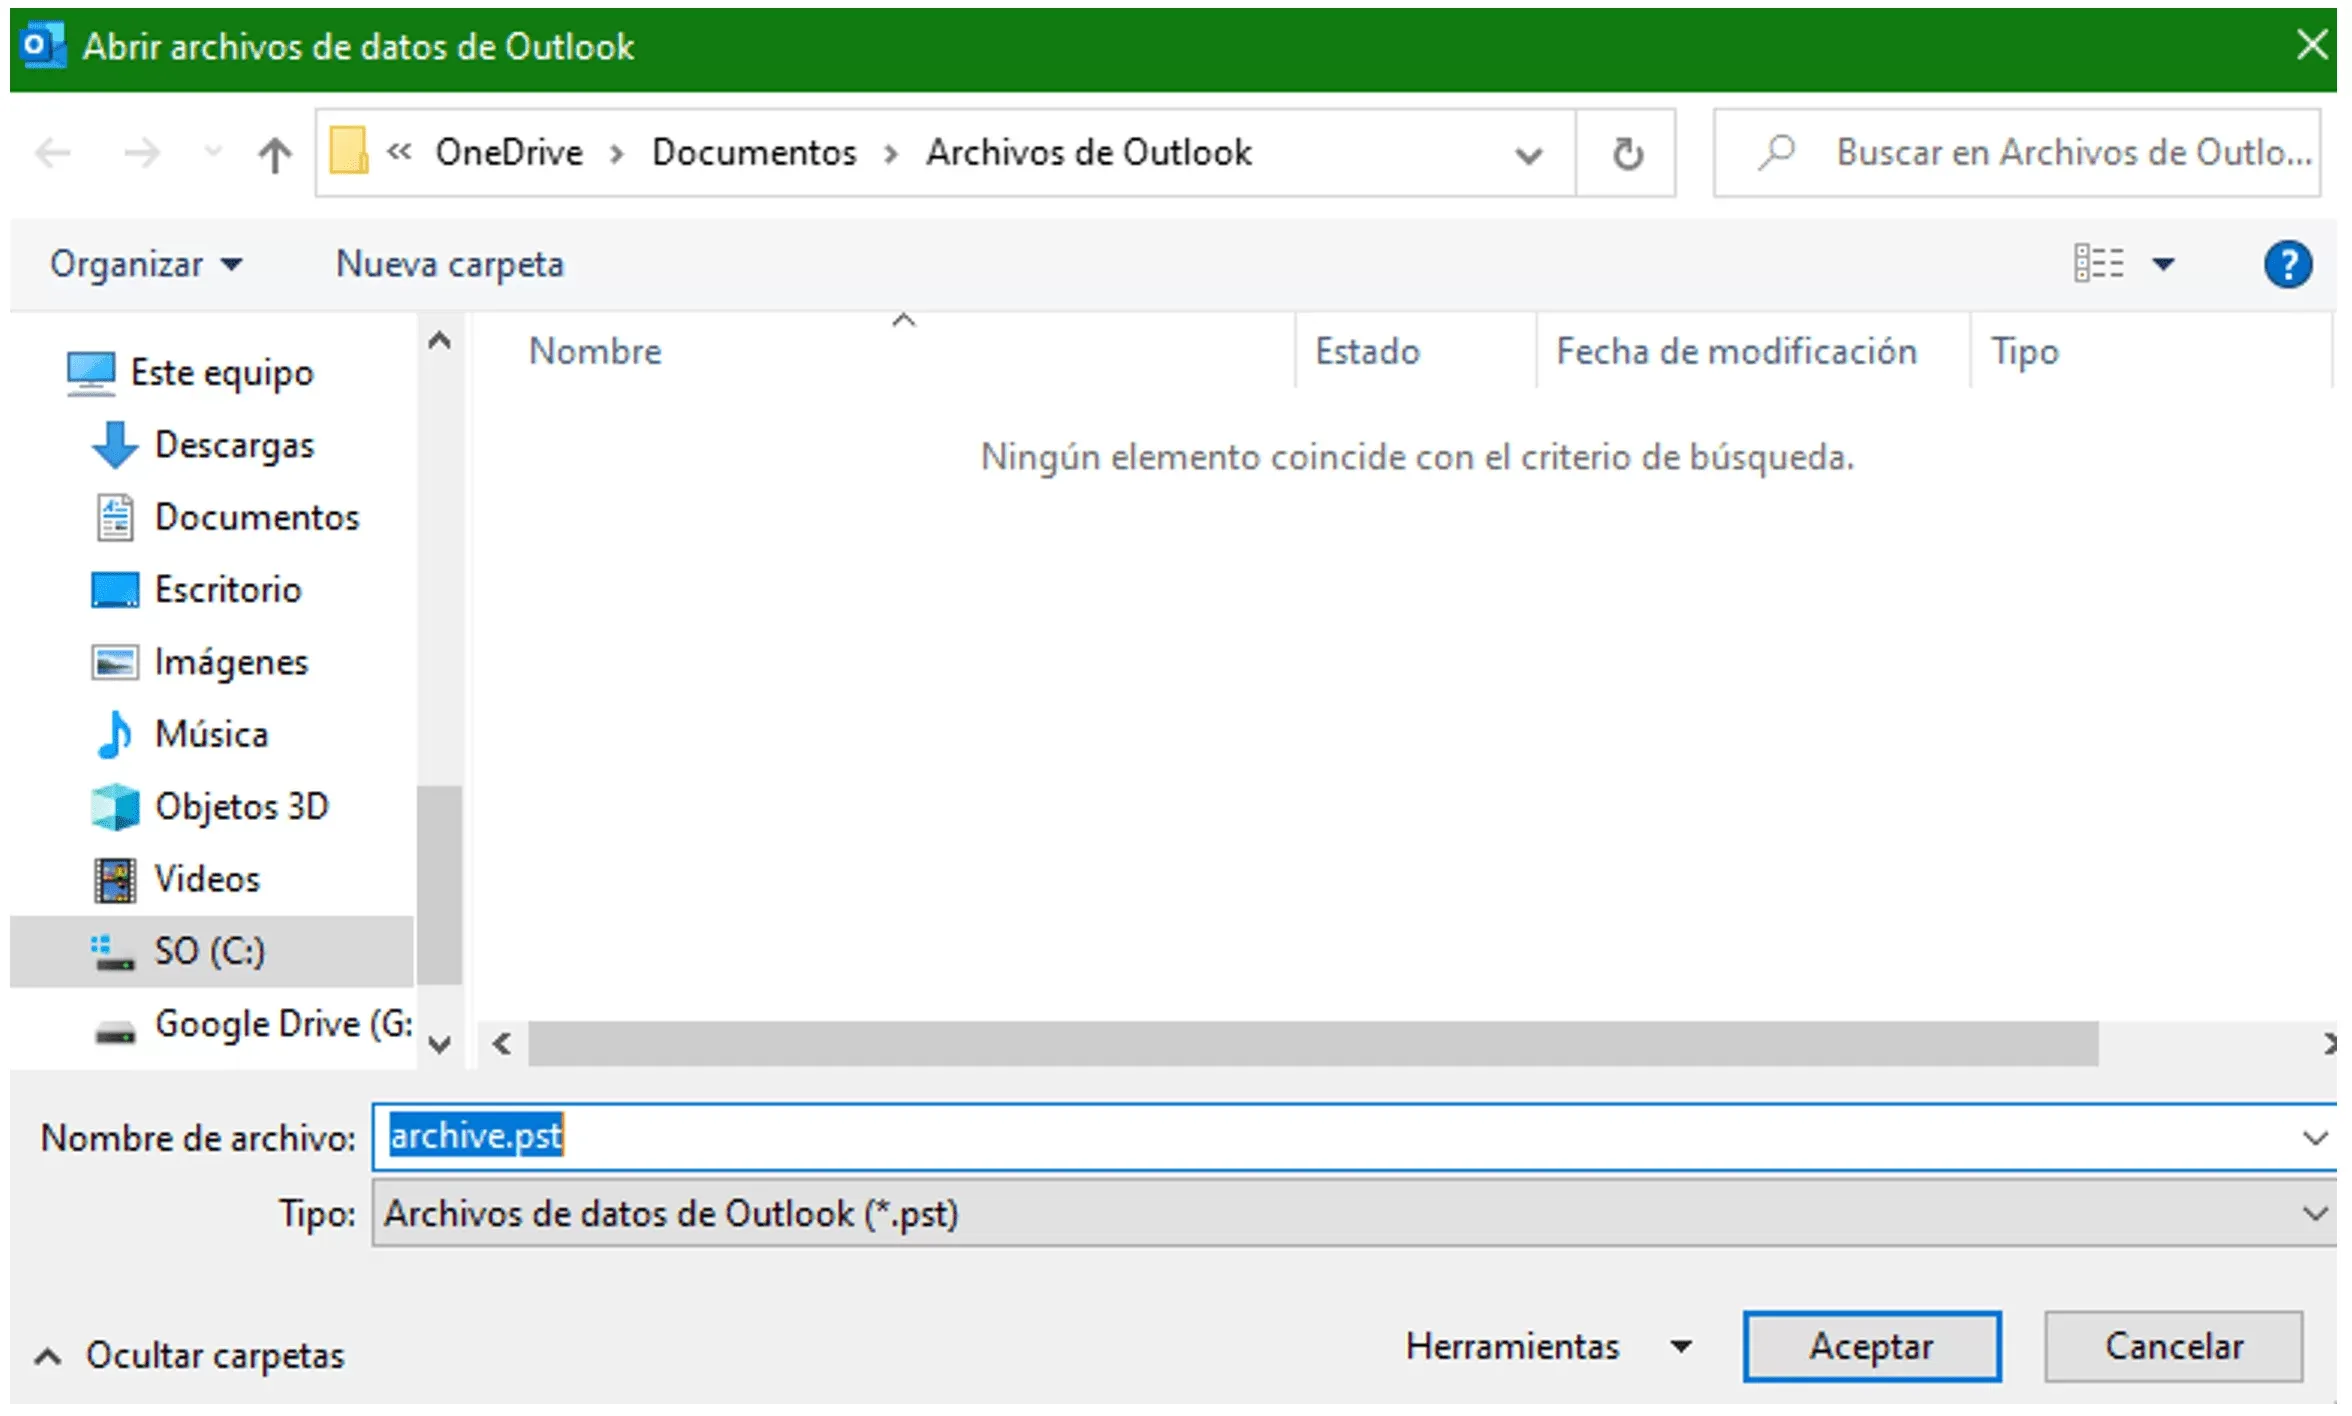Viewport: 2352px width, 1416px height.
Task: Click the Cancelar button
Action: point(2173,1346)
